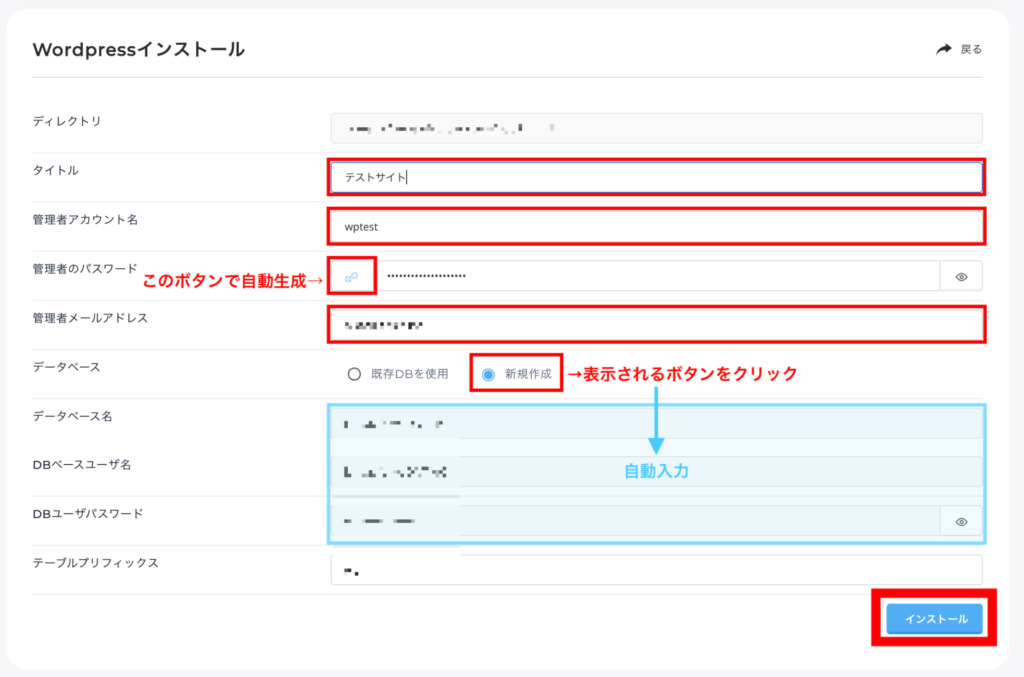Show the administrator password with the eye icon
The image size is (1024, 677).
click(x=961, y=277)
